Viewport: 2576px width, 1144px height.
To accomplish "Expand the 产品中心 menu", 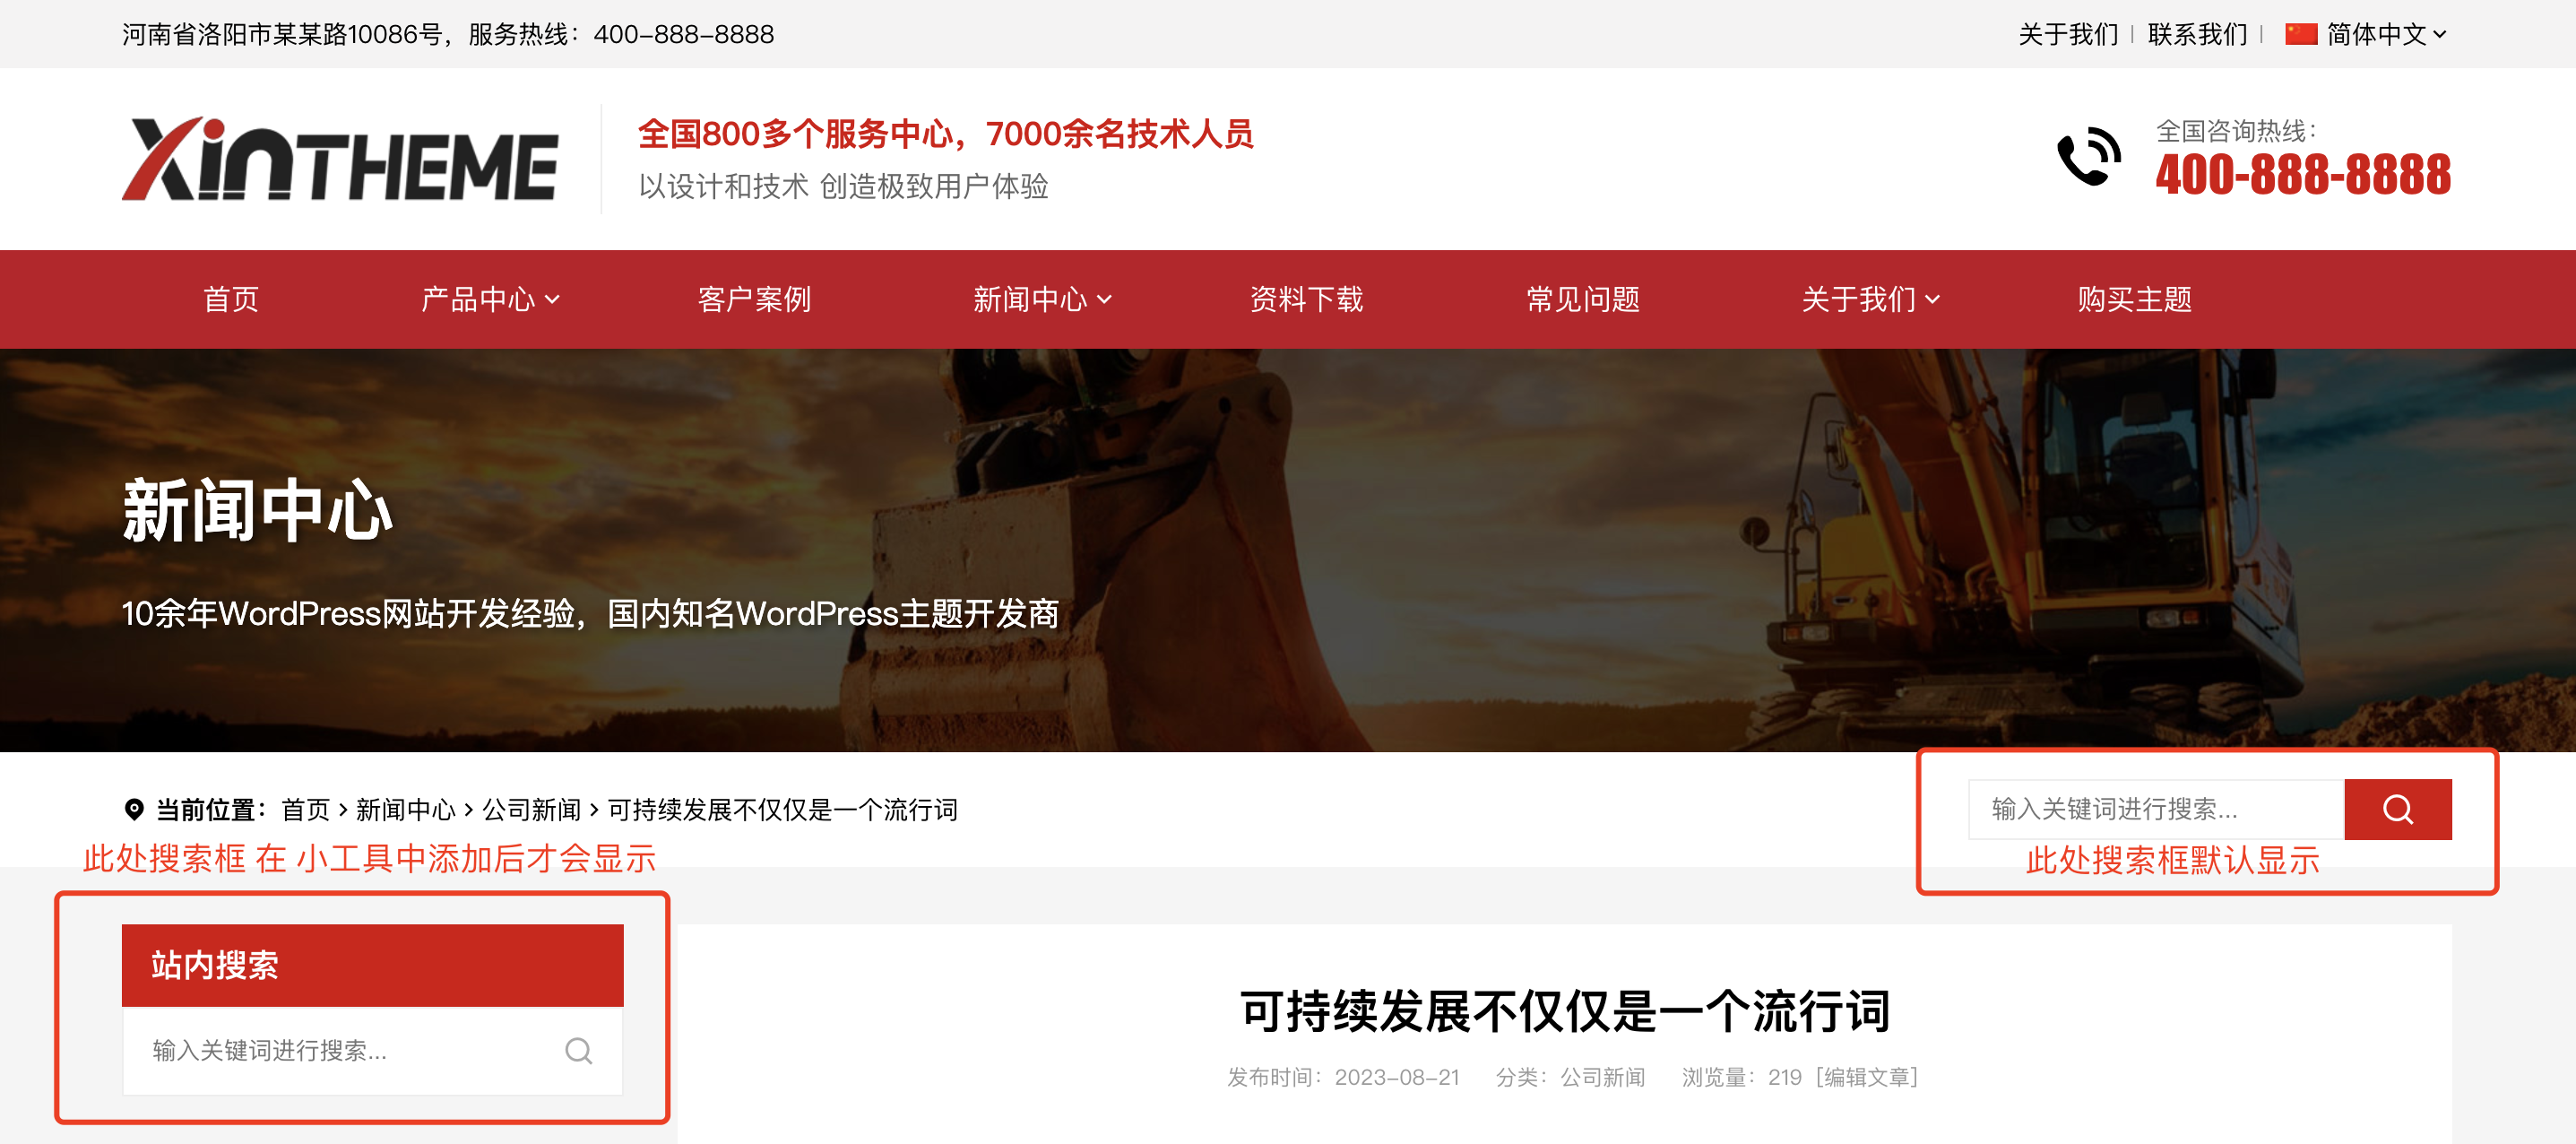I will click(x=490, y=299).
